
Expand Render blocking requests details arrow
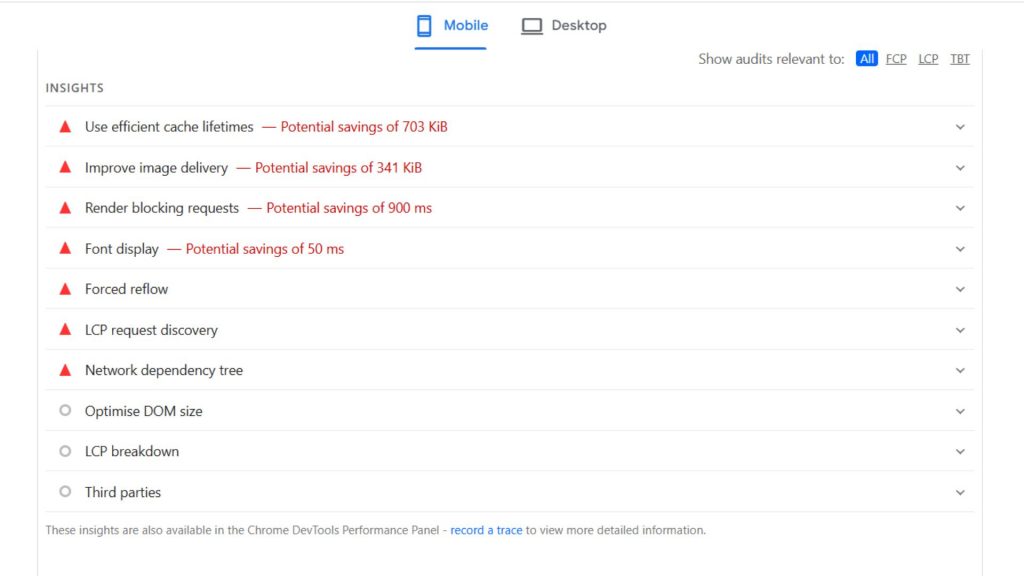pyautogui.click(x=960, y=208)
